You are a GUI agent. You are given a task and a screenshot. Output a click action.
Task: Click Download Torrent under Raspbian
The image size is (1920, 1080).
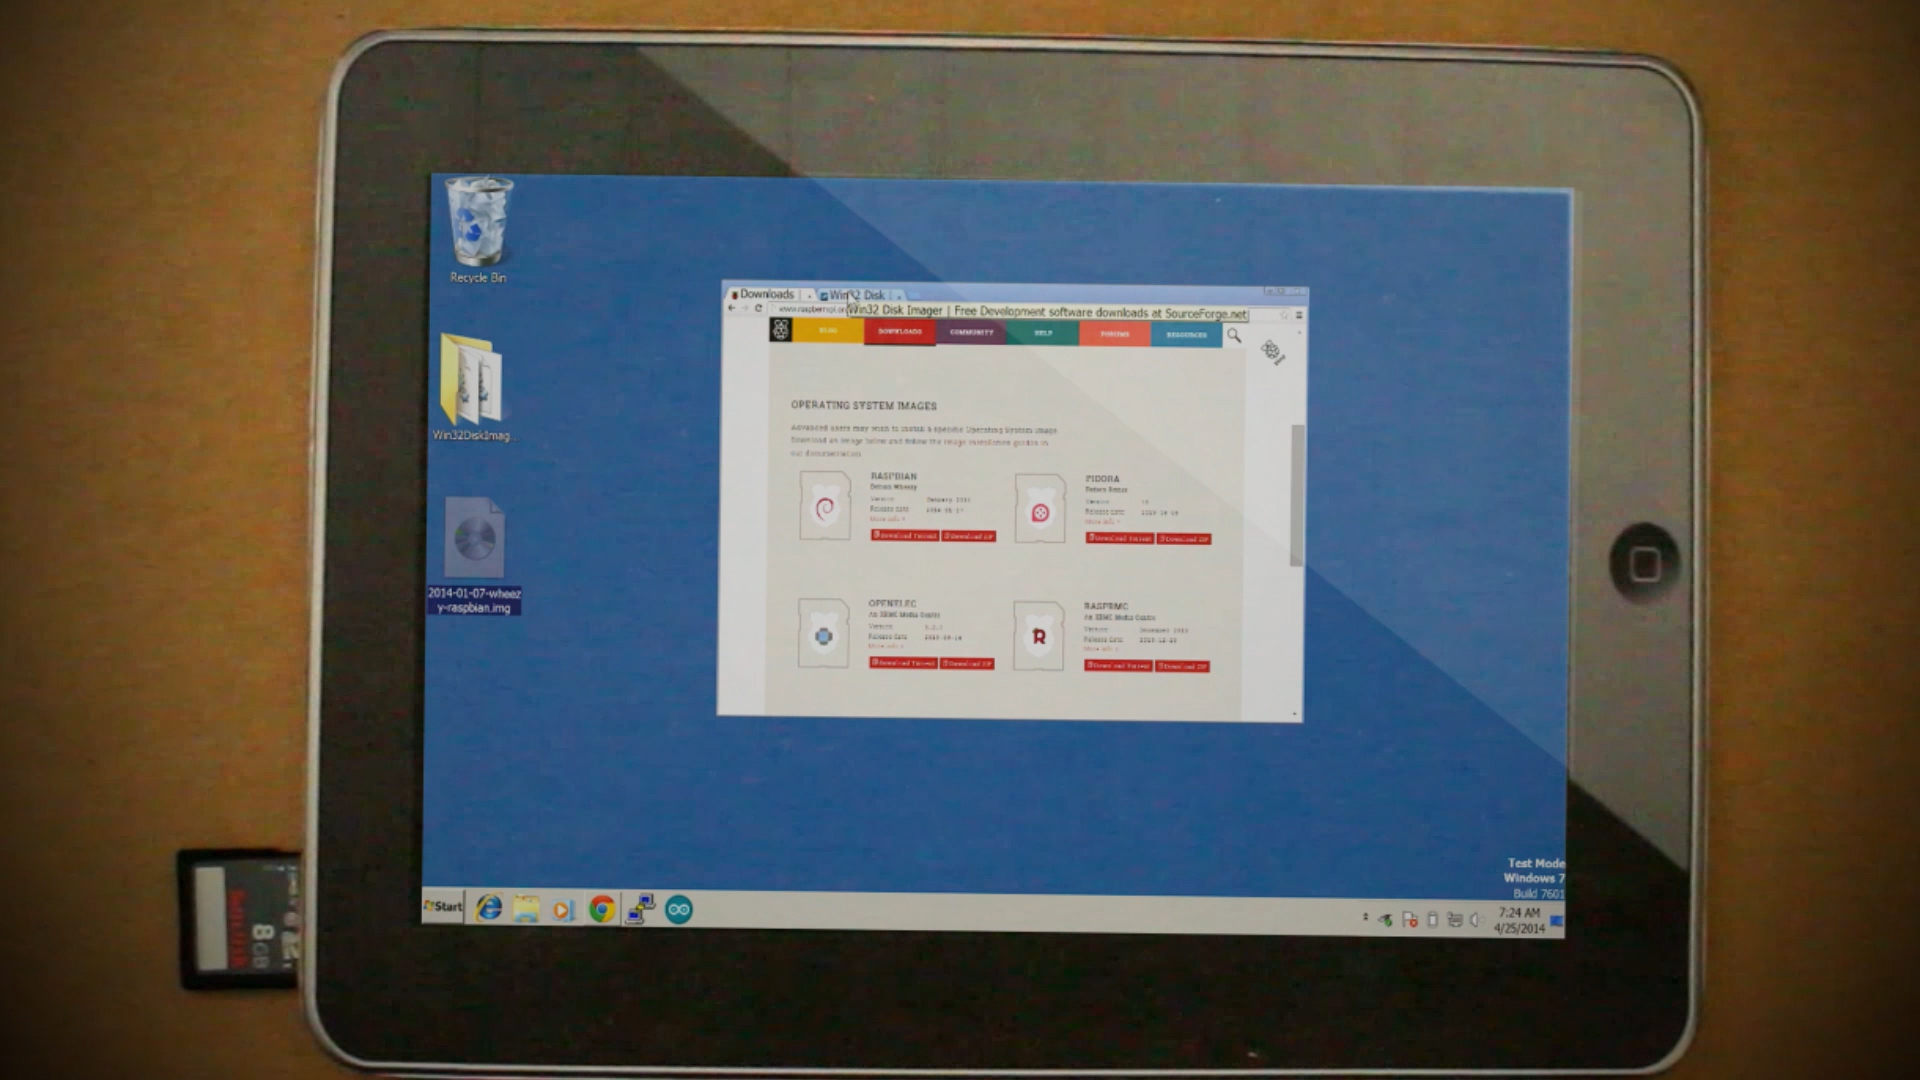[x=904, y=536]
